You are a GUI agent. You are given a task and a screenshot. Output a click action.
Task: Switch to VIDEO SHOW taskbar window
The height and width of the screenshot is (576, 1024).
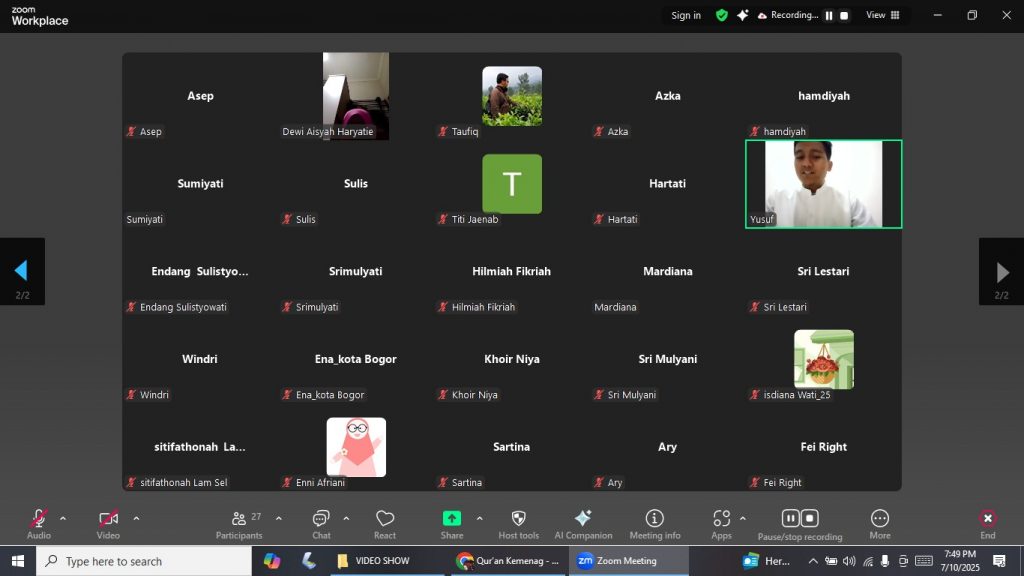[x=385, y=561]
